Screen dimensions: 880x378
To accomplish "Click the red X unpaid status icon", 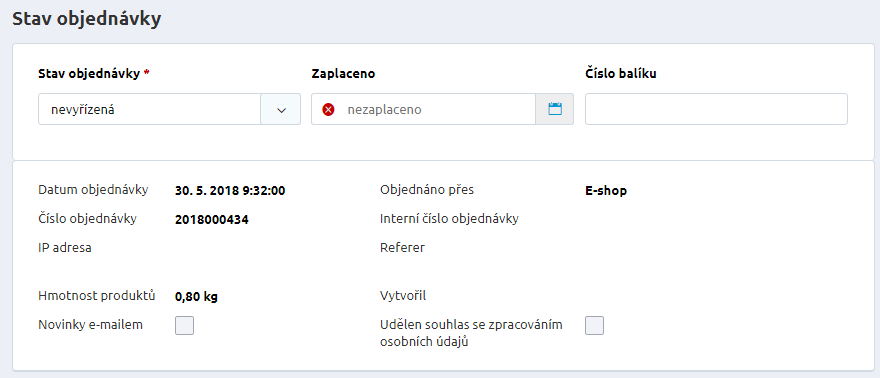I will 328,110.
